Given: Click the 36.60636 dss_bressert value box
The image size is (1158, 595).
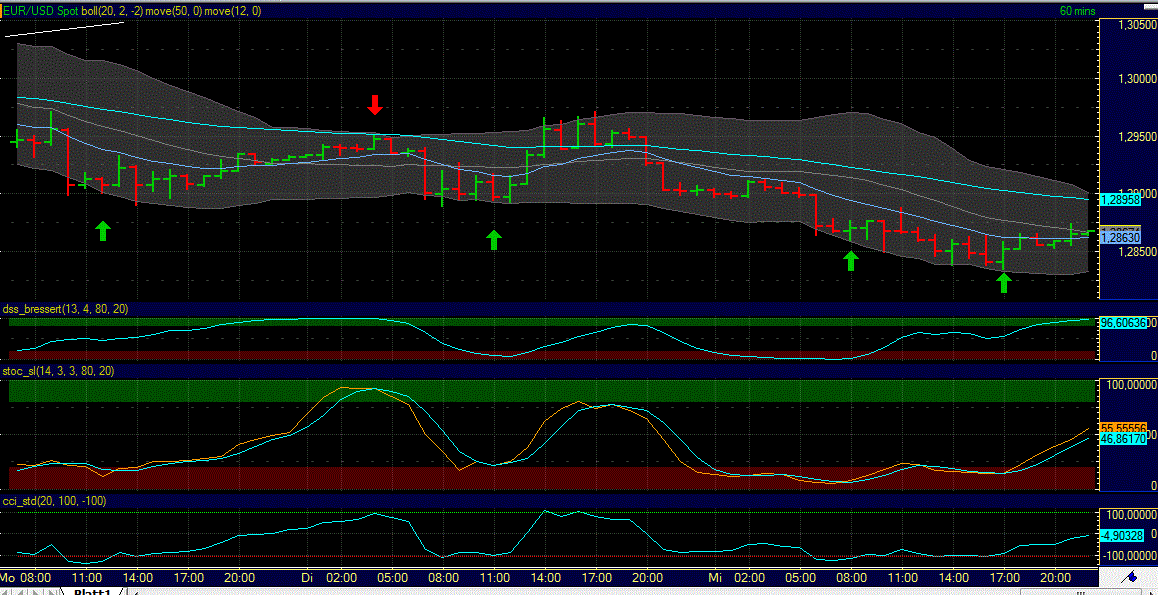Looking at the screenshot, I should (x=1122, y=325).
